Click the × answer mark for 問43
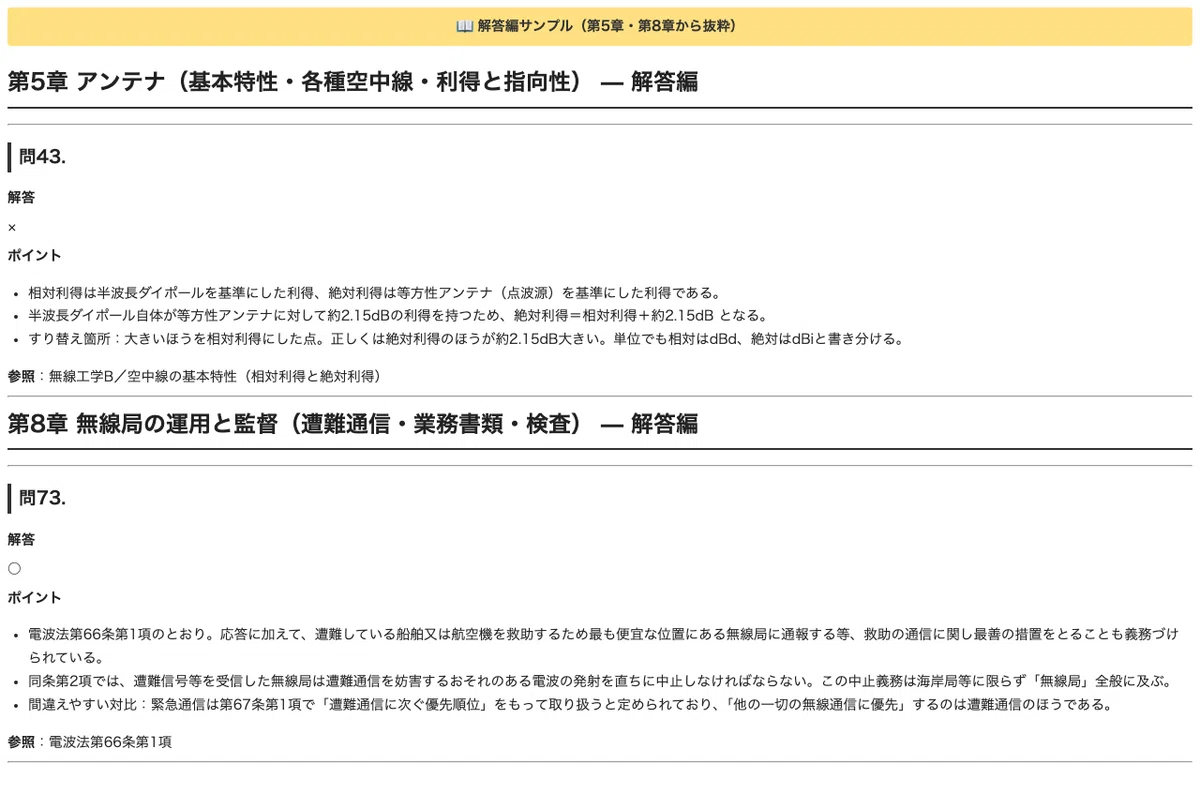This screenshot has width=1200, height=808. (12, 227)
